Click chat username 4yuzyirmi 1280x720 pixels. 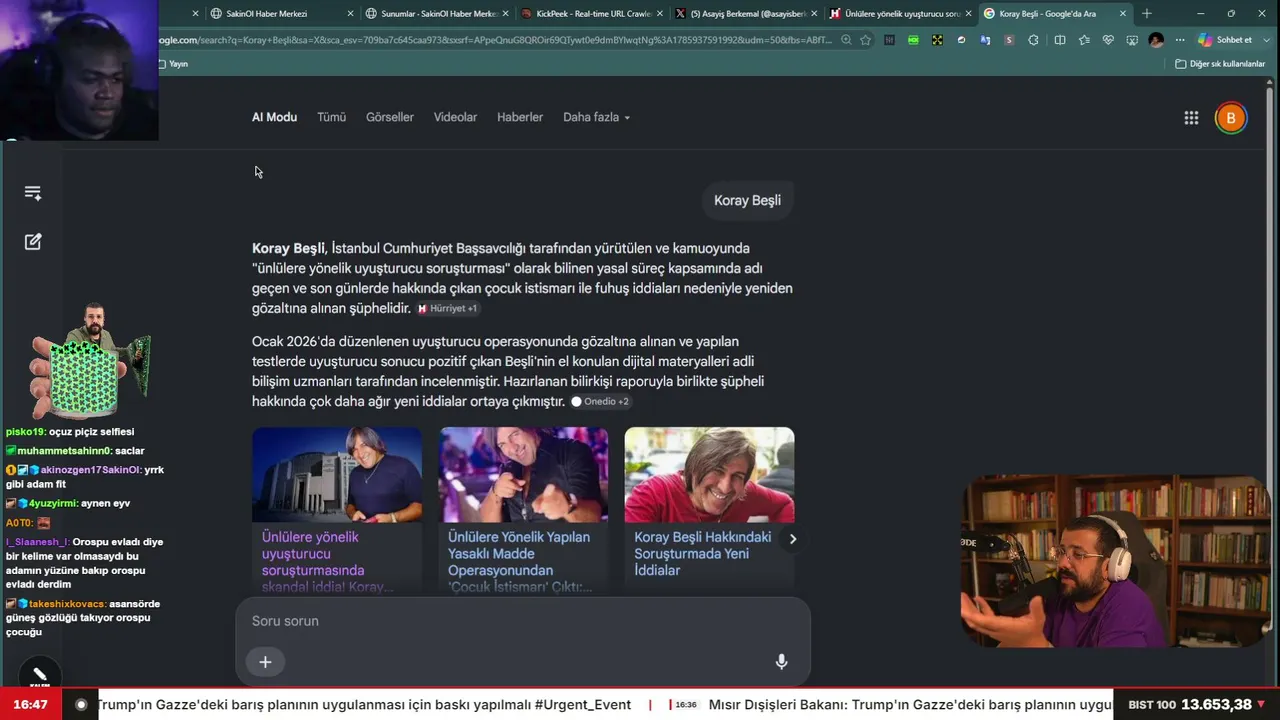[x=52, y=503]
